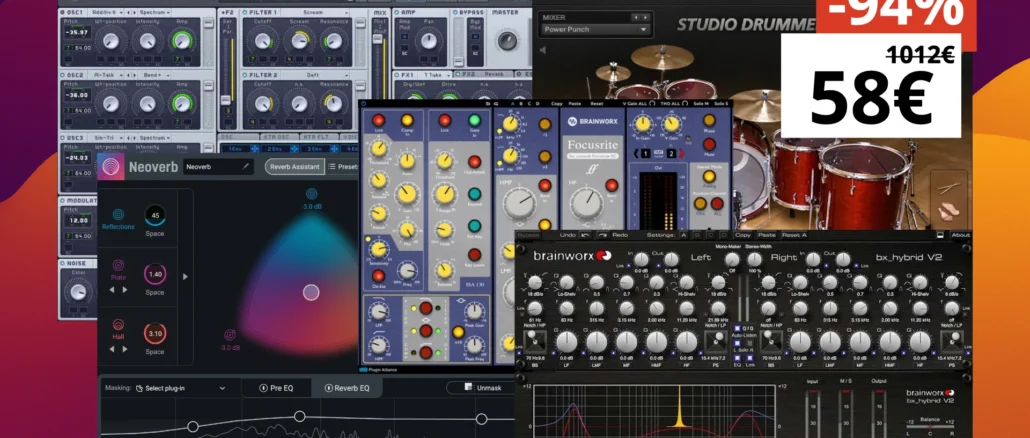Click the drumsticks icon in Studio Drummer

point(950,189)
